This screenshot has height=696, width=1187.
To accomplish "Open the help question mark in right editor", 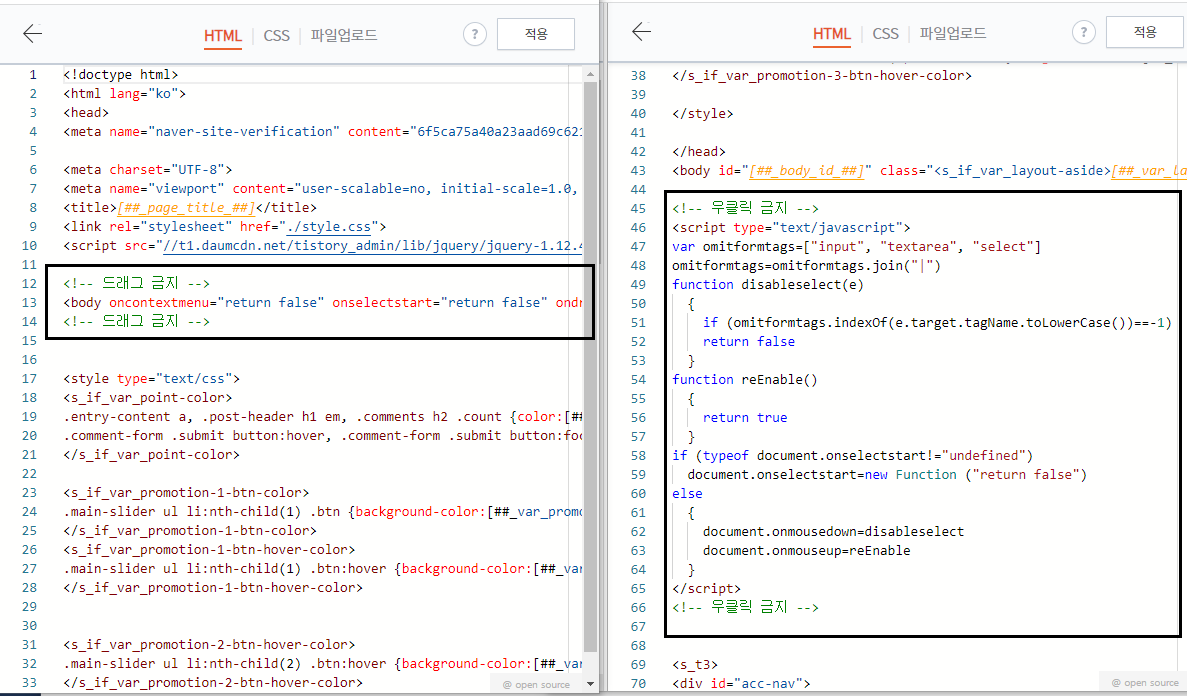I will pos(1083,32).
